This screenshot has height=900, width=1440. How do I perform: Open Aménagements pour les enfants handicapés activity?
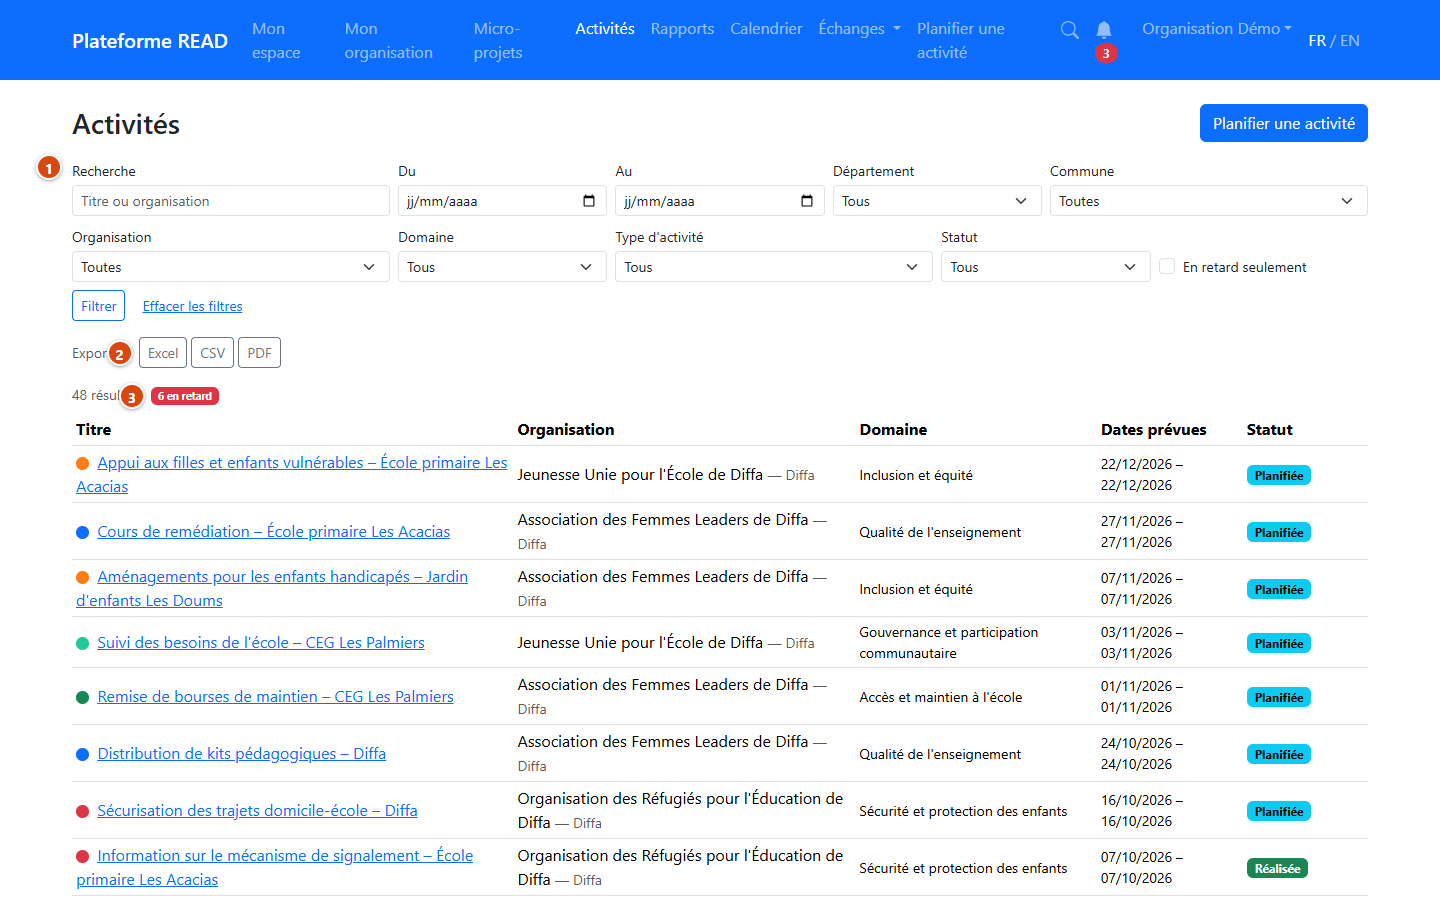click(x=272, y=588)
